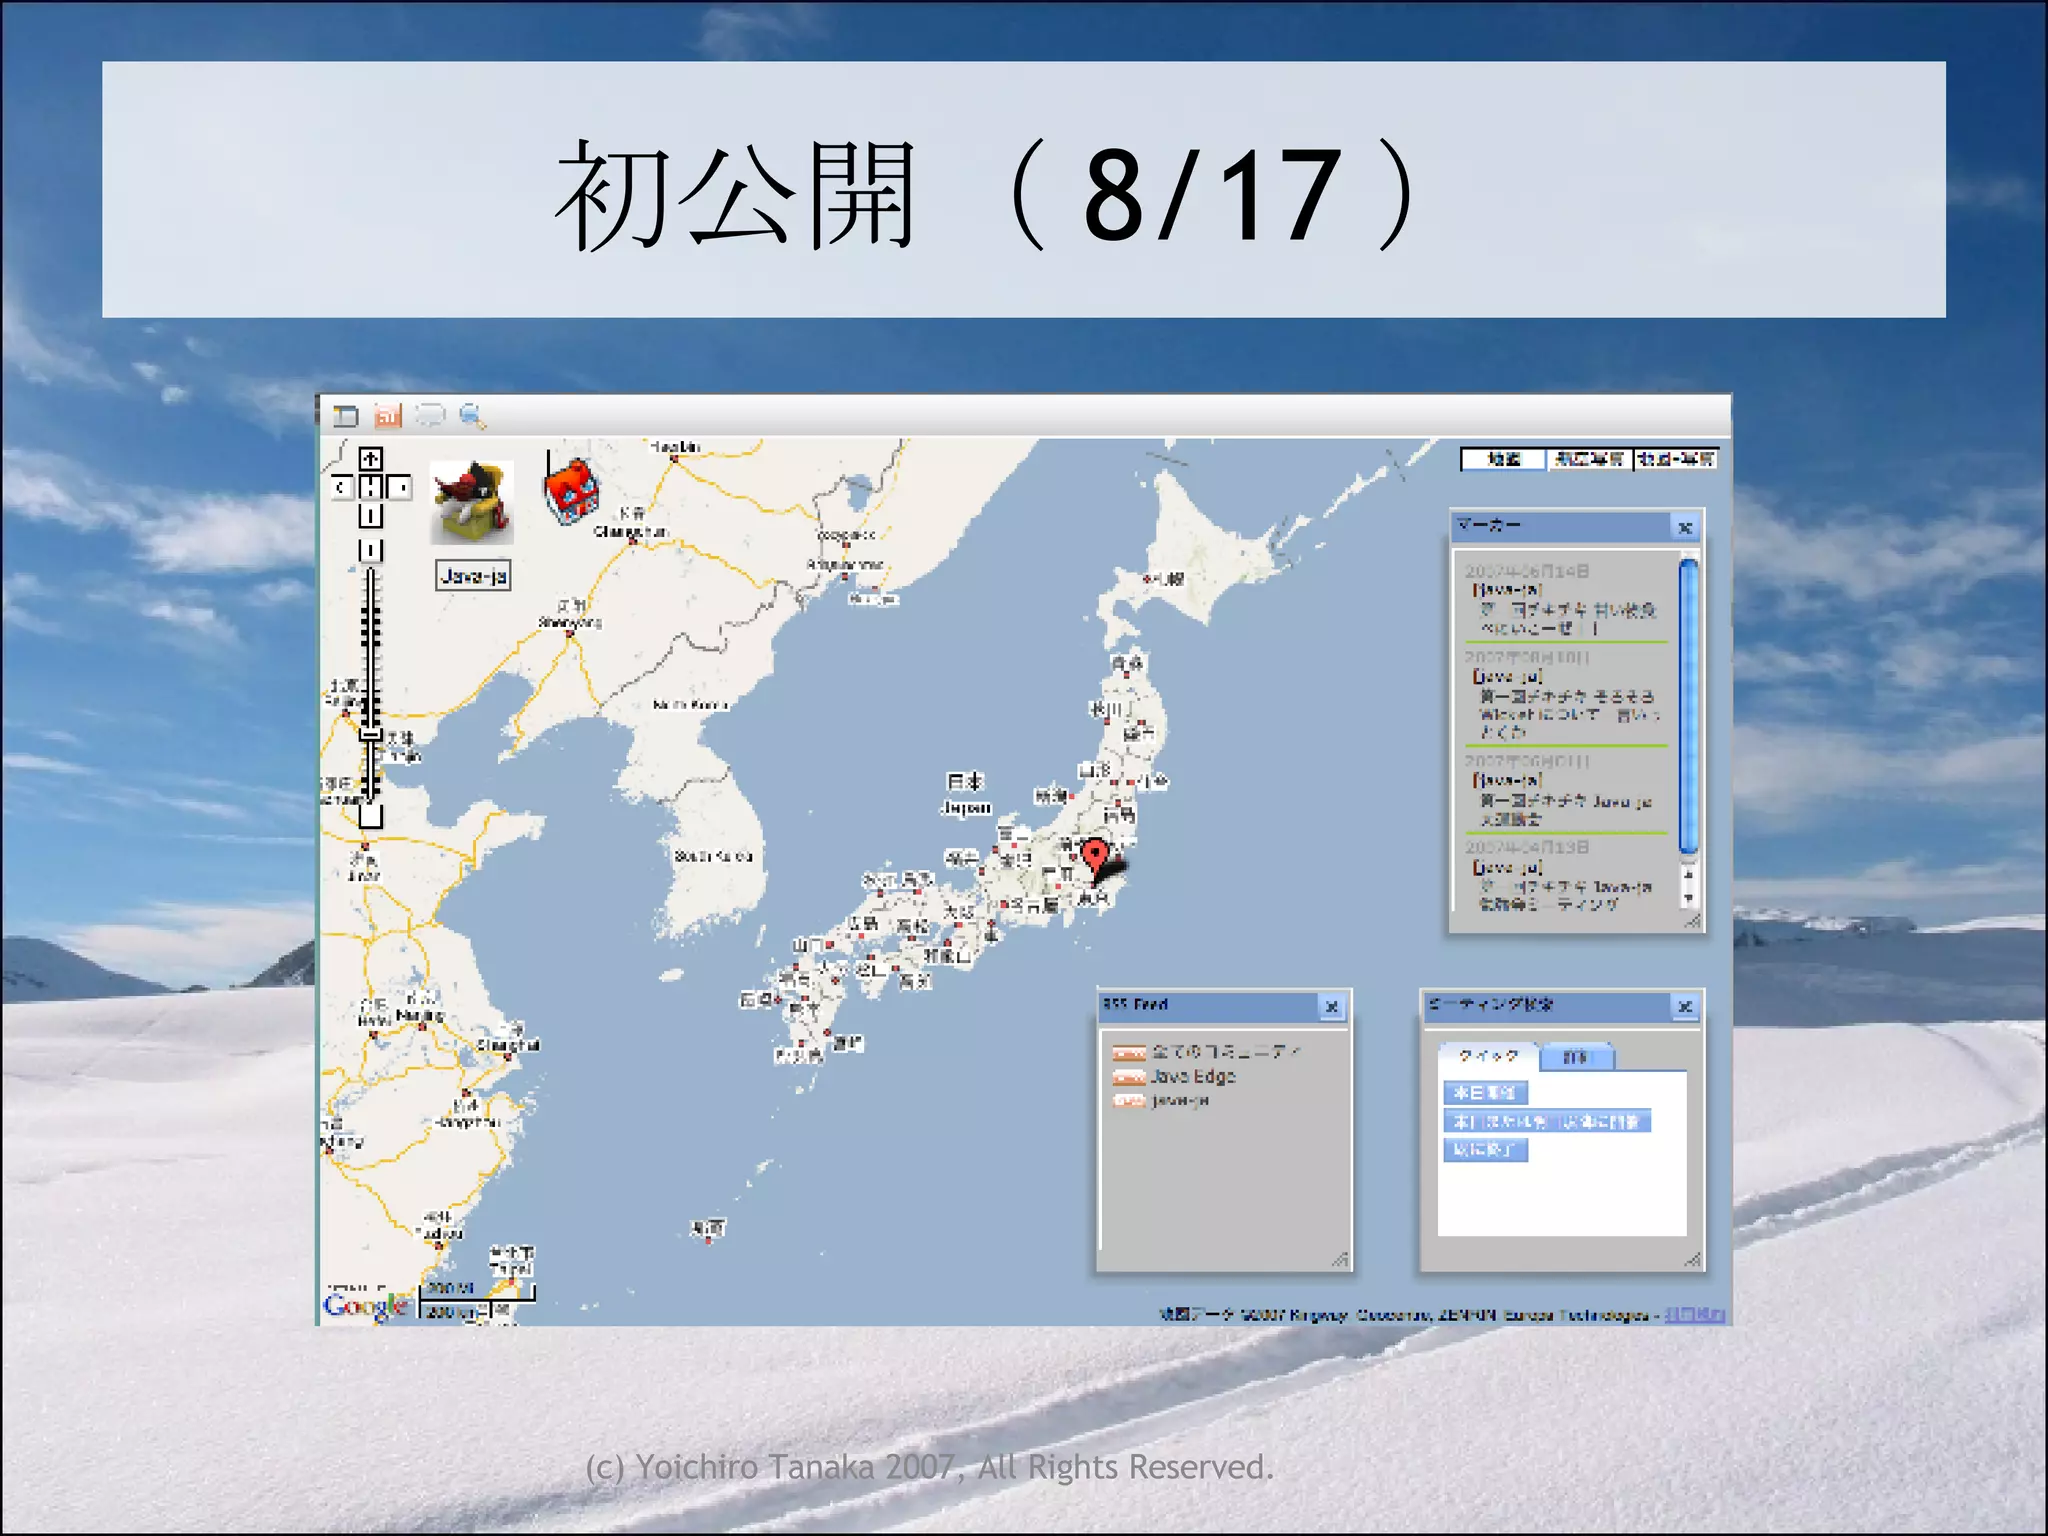Select the クイック tab in meeting search
This screenshot has width=2048, height=1536.
pos(1488,1056)
